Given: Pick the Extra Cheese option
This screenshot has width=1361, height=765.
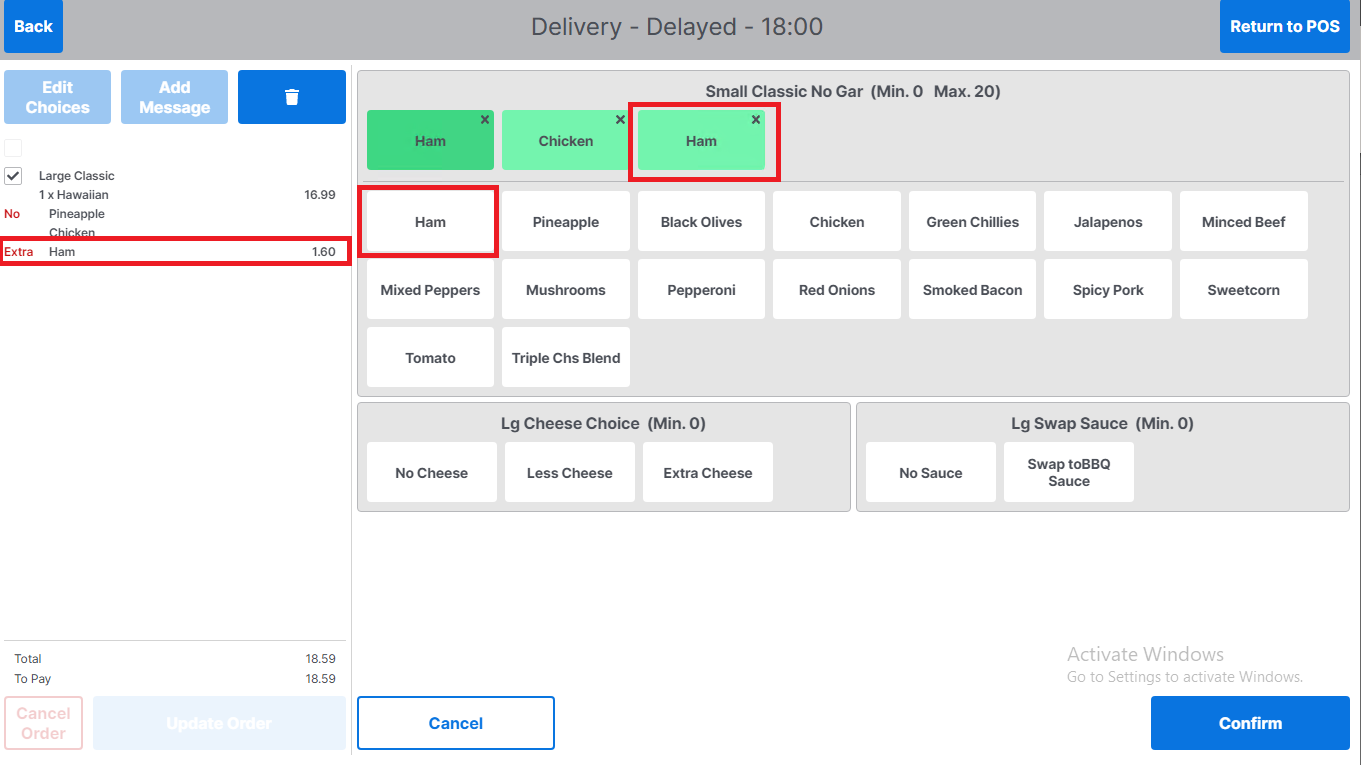Looking at the screenshot, I should point(708,473).
